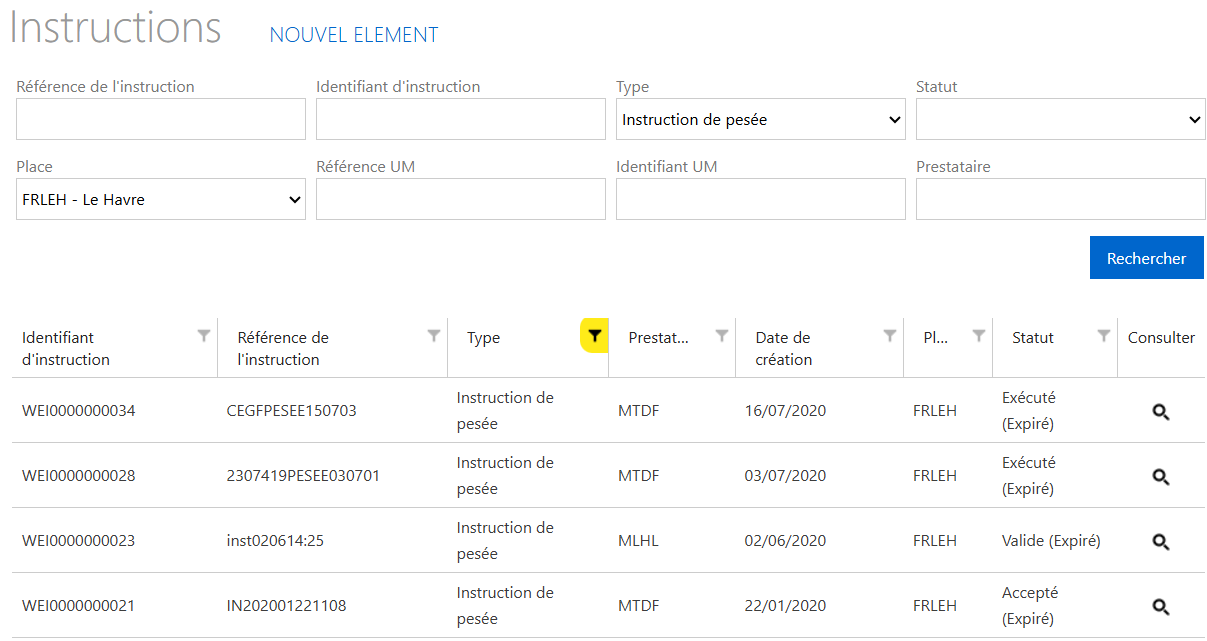Sort by Date de création column header
This screenshot has width=1207, height=641.
tap(783, 348)
